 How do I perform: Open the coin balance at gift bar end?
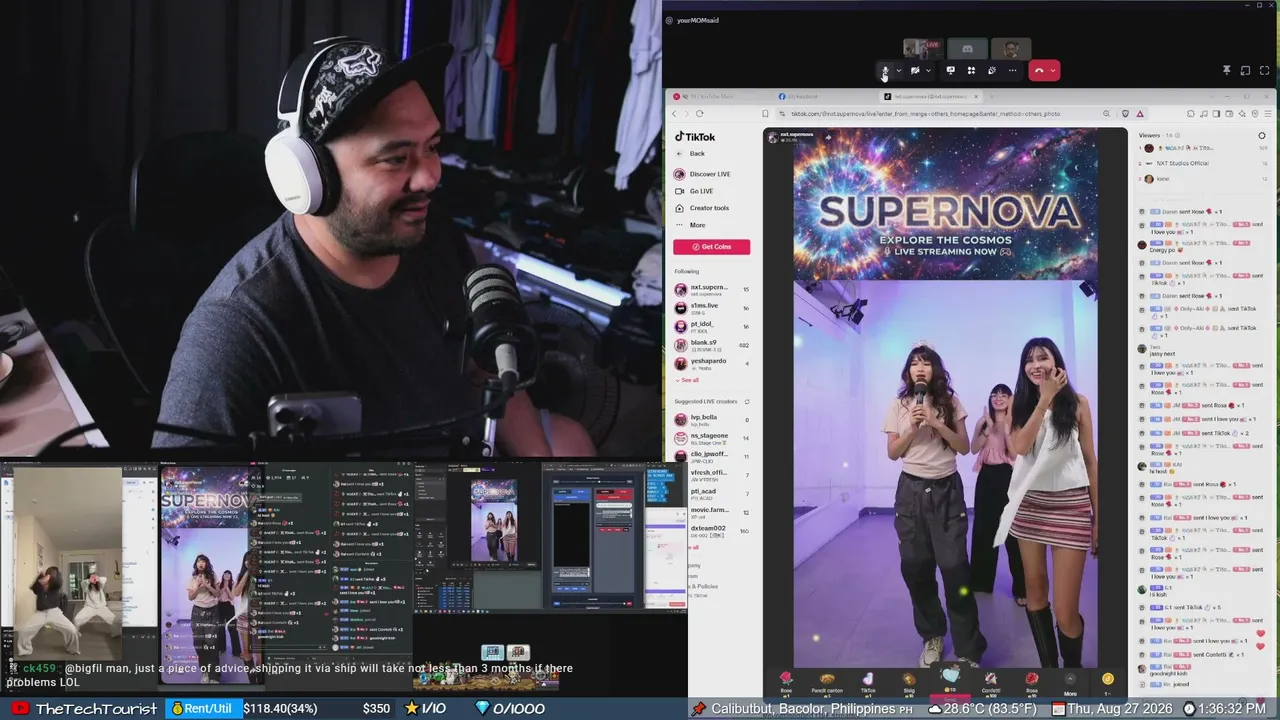[1107, 683]
